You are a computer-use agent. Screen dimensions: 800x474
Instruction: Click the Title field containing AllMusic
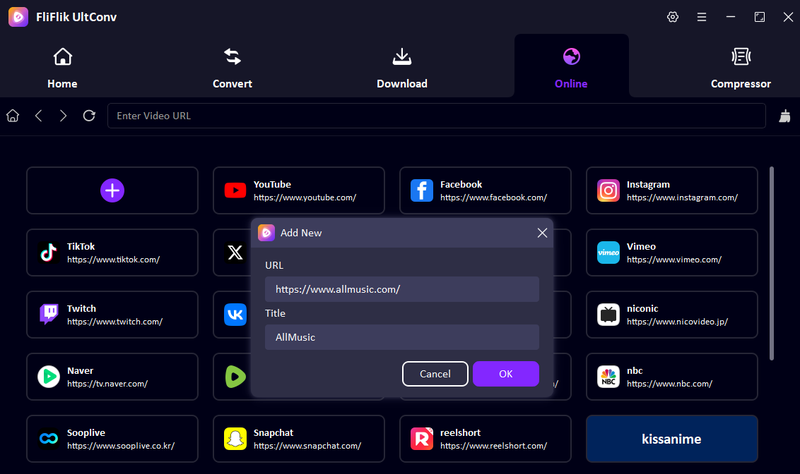tap(402, 337)
